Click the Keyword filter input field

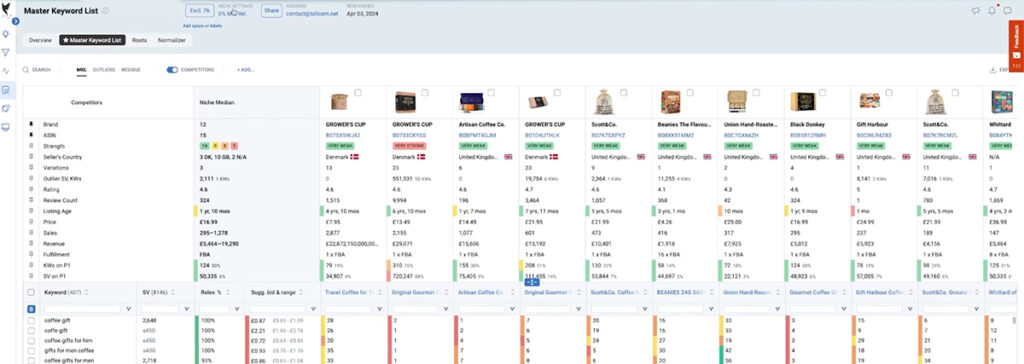coord(82,308)
